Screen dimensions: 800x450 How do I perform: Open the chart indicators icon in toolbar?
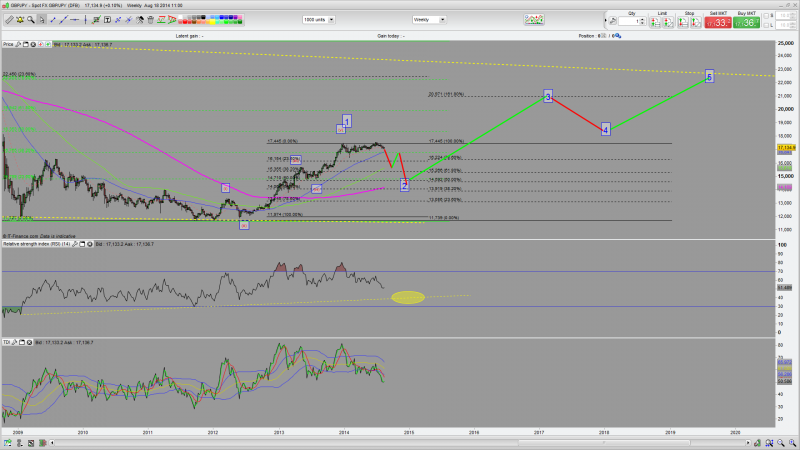(534, 19)
